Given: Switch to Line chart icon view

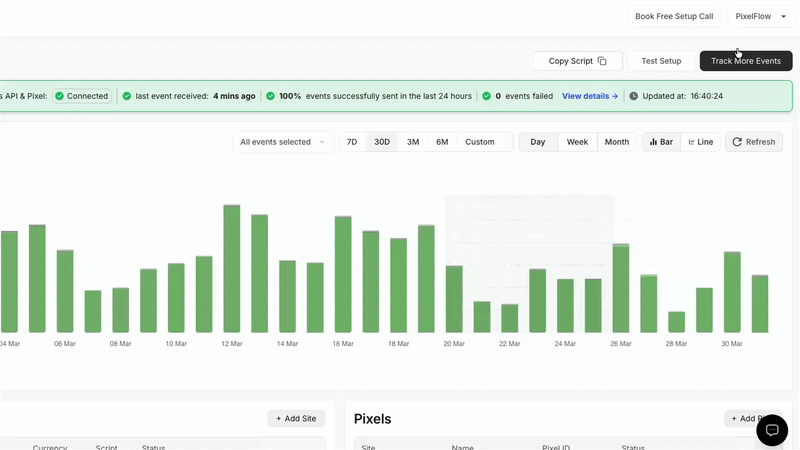Looking at the screenshot, I should 691,142.
